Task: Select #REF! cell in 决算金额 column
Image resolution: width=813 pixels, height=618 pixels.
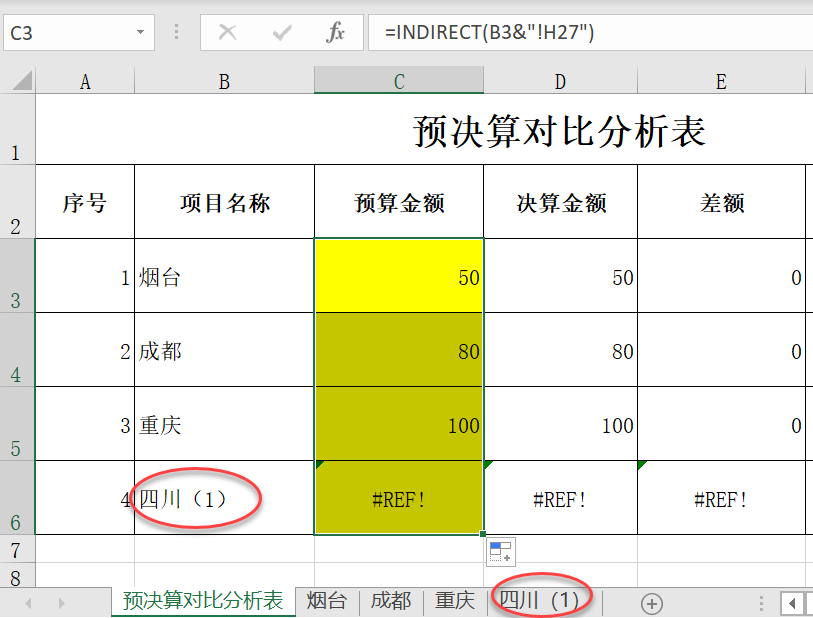Action: pos(560,498)
